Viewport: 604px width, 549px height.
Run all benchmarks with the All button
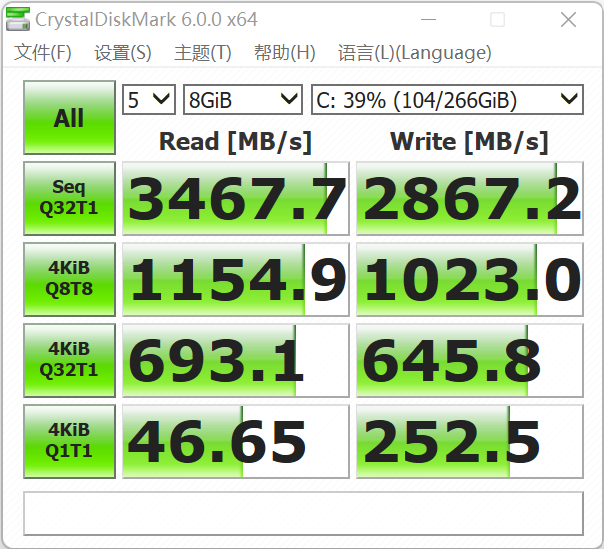pos(69,118)
